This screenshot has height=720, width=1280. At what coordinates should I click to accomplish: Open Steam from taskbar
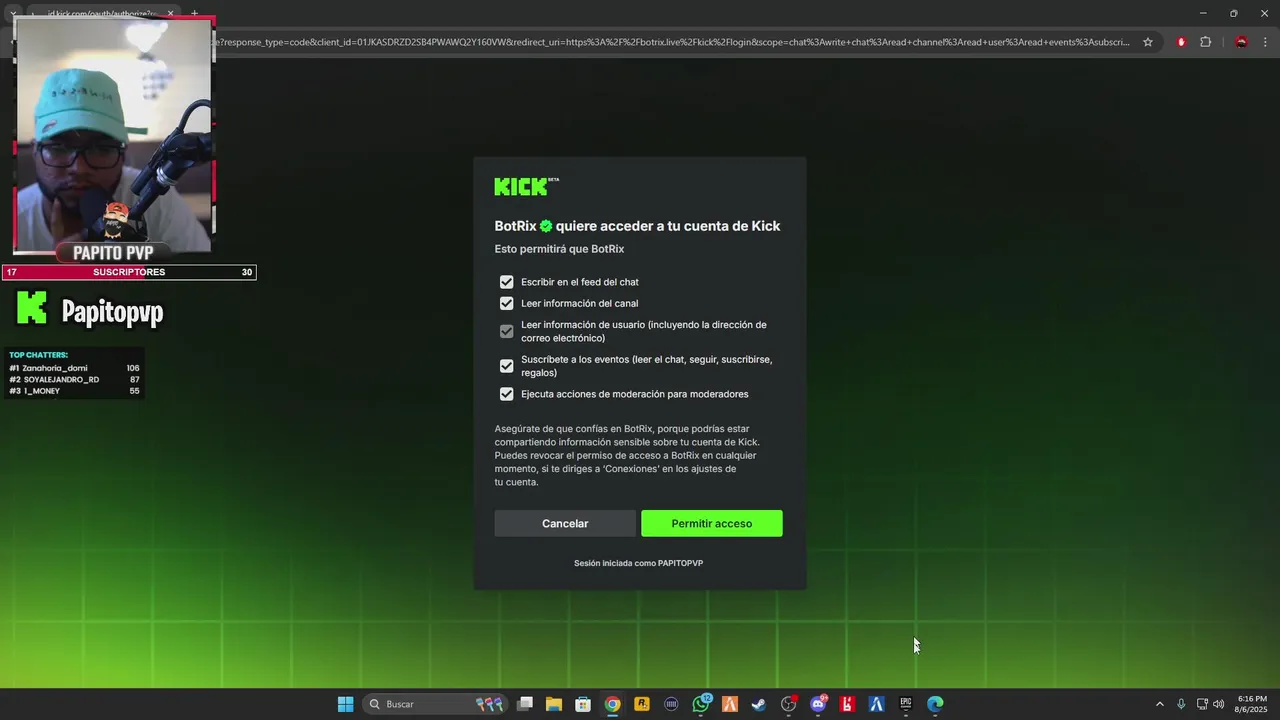tap(759, 704)
